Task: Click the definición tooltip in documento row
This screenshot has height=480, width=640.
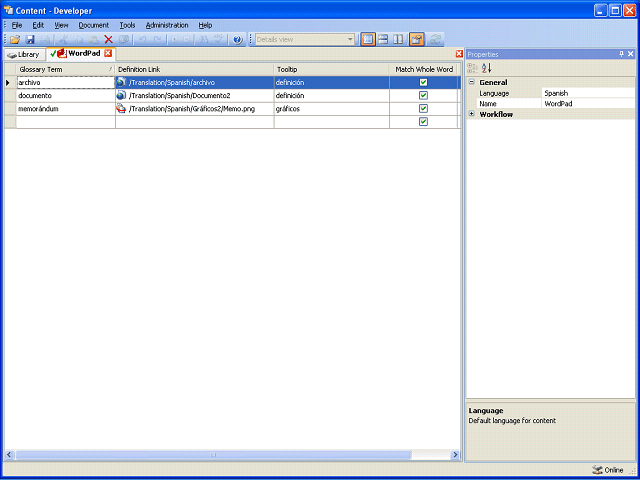Action: pos(331,96)
